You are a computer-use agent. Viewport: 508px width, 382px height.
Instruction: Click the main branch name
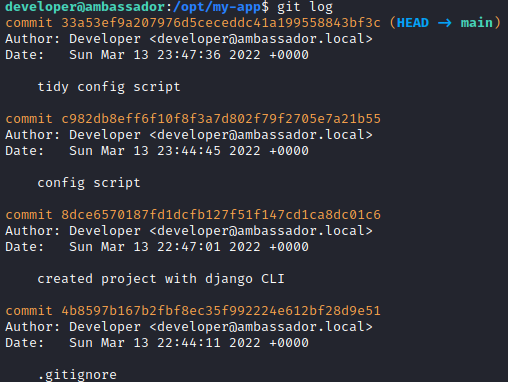pos(476,23)
